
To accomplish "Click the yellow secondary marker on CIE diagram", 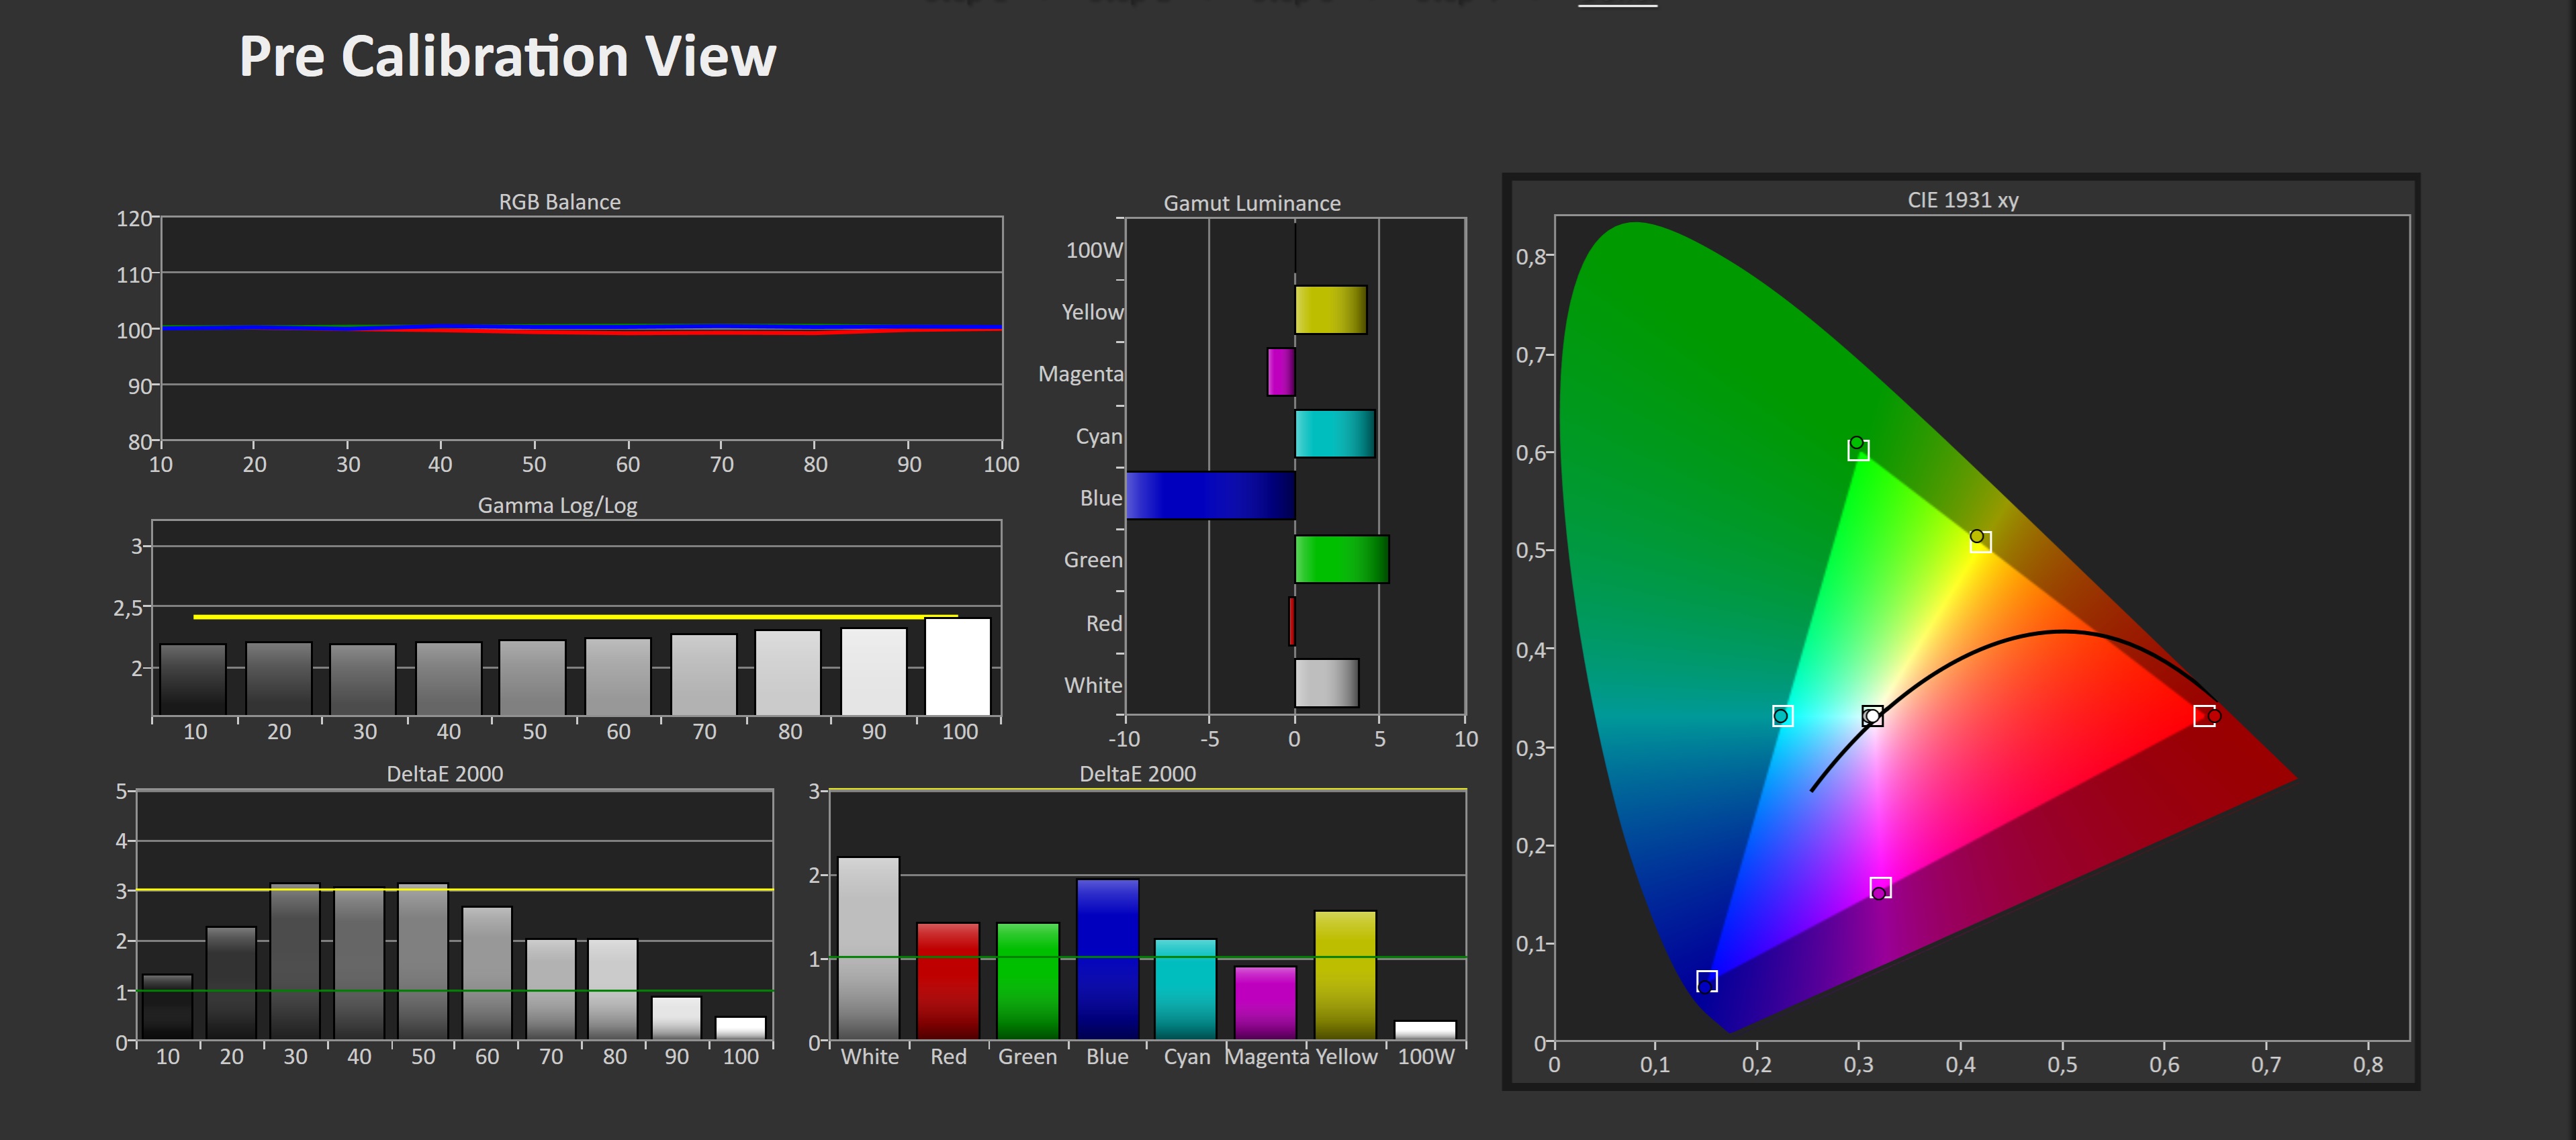I will click(1979, 540).
